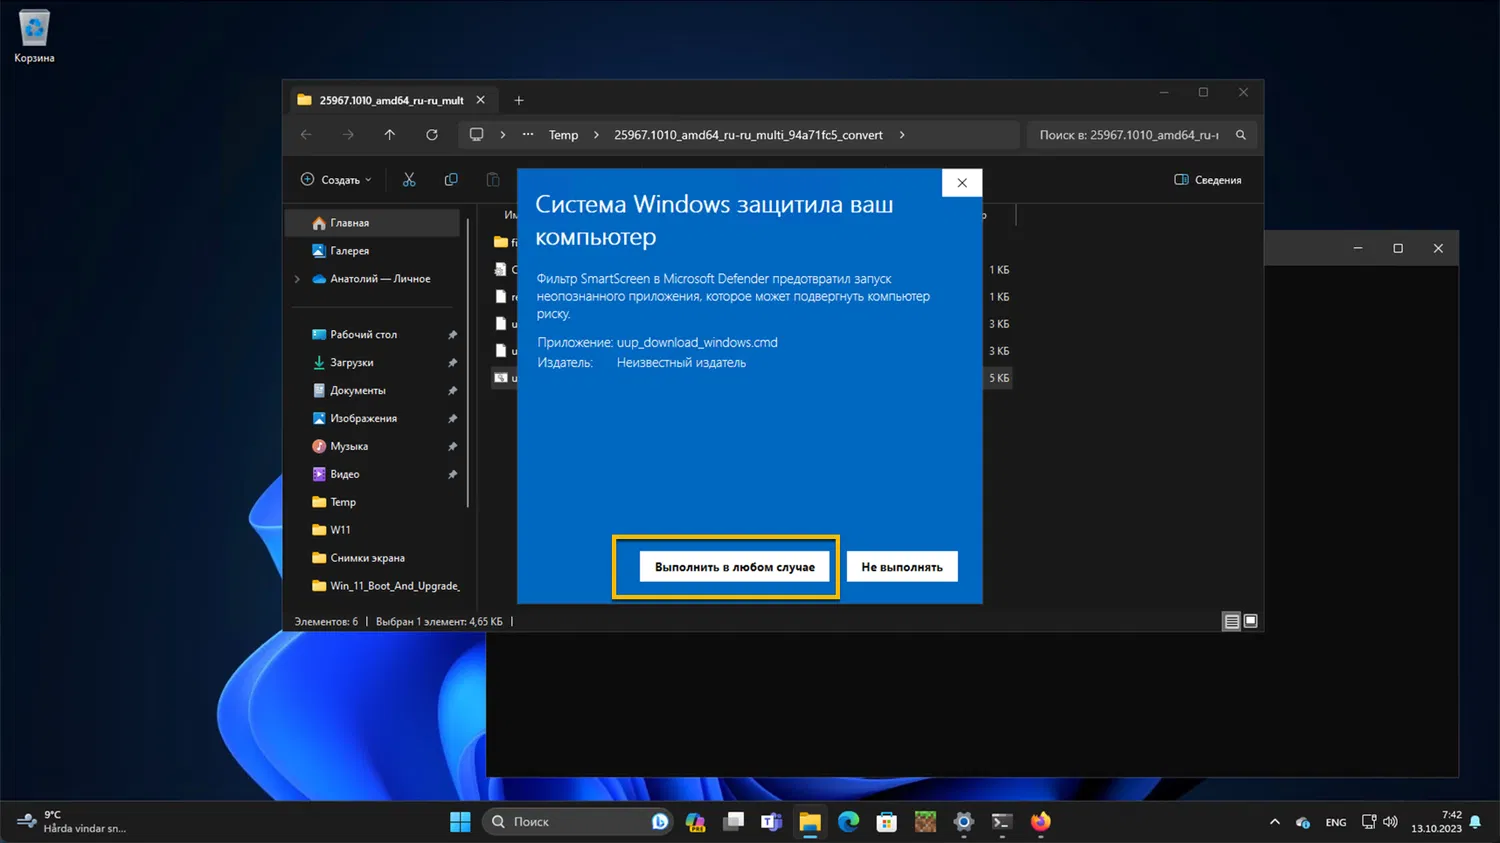Open the 'Создать' dropdown menu
The height and width of the screenshot is (843, 1500).
pyautogui.click(x=336, y=180)
